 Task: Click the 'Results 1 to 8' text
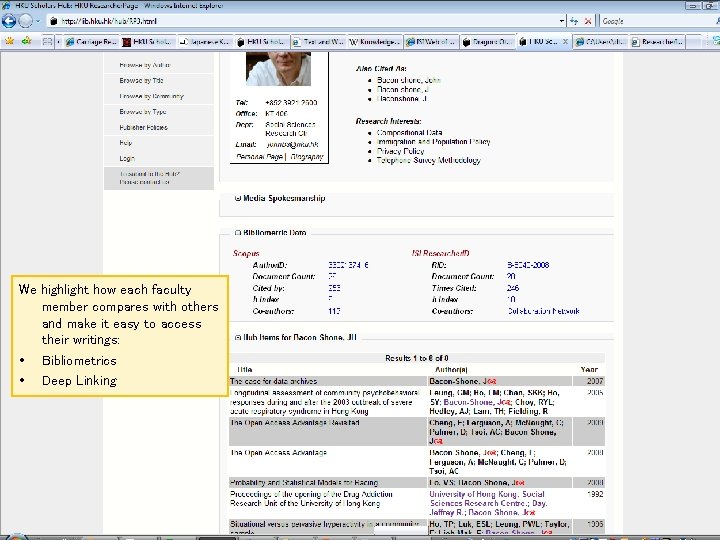click(x=416, y=358)
